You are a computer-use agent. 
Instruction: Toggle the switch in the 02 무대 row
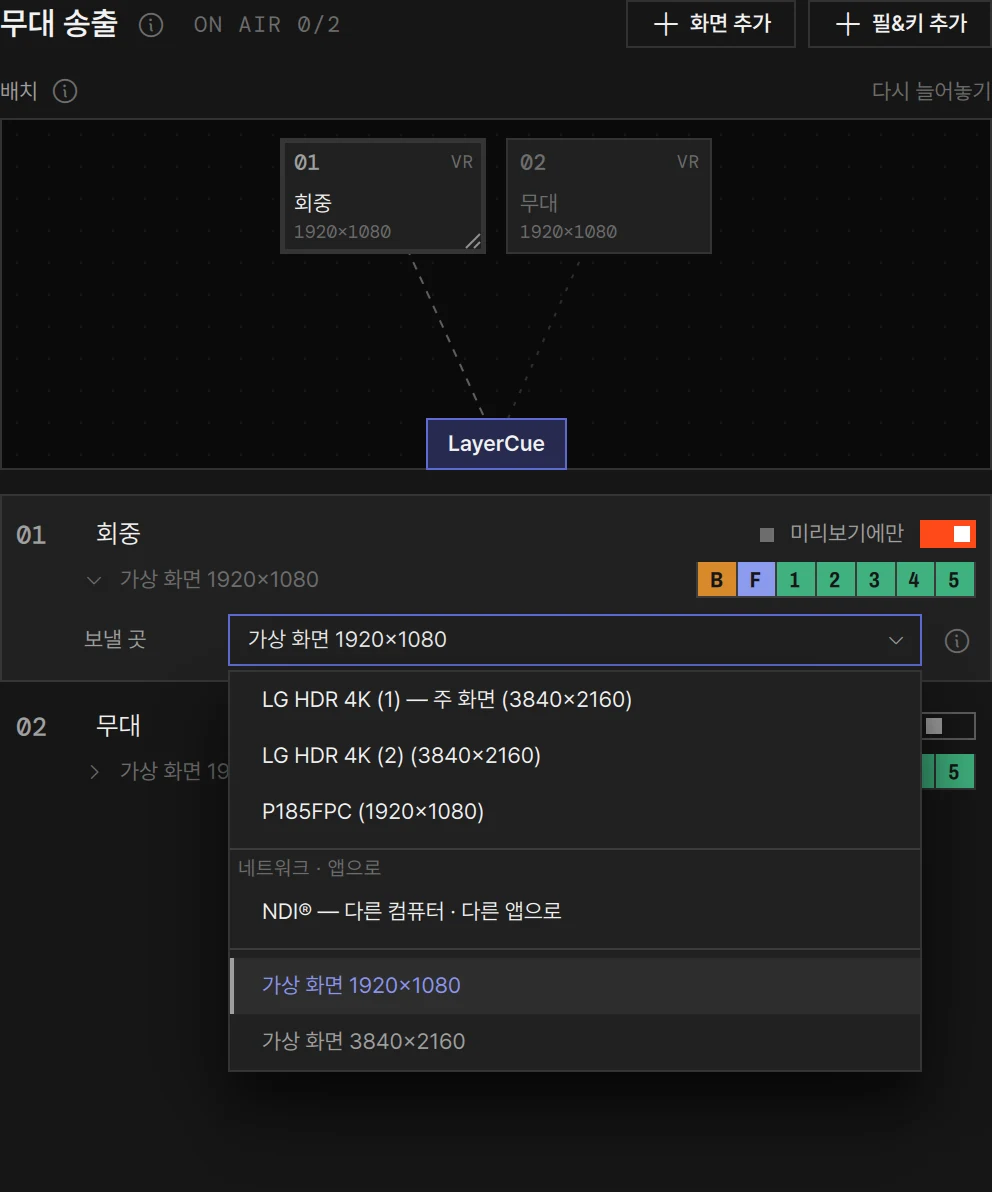[x=948, y=726]
